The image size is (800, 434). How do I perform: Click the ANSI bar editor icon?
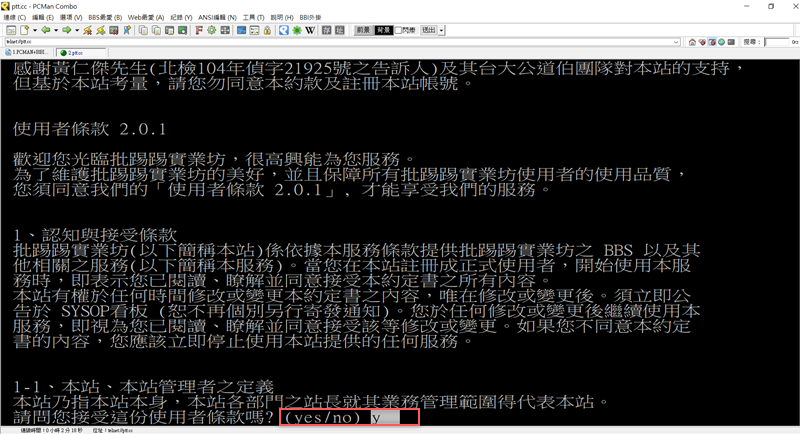254,30
